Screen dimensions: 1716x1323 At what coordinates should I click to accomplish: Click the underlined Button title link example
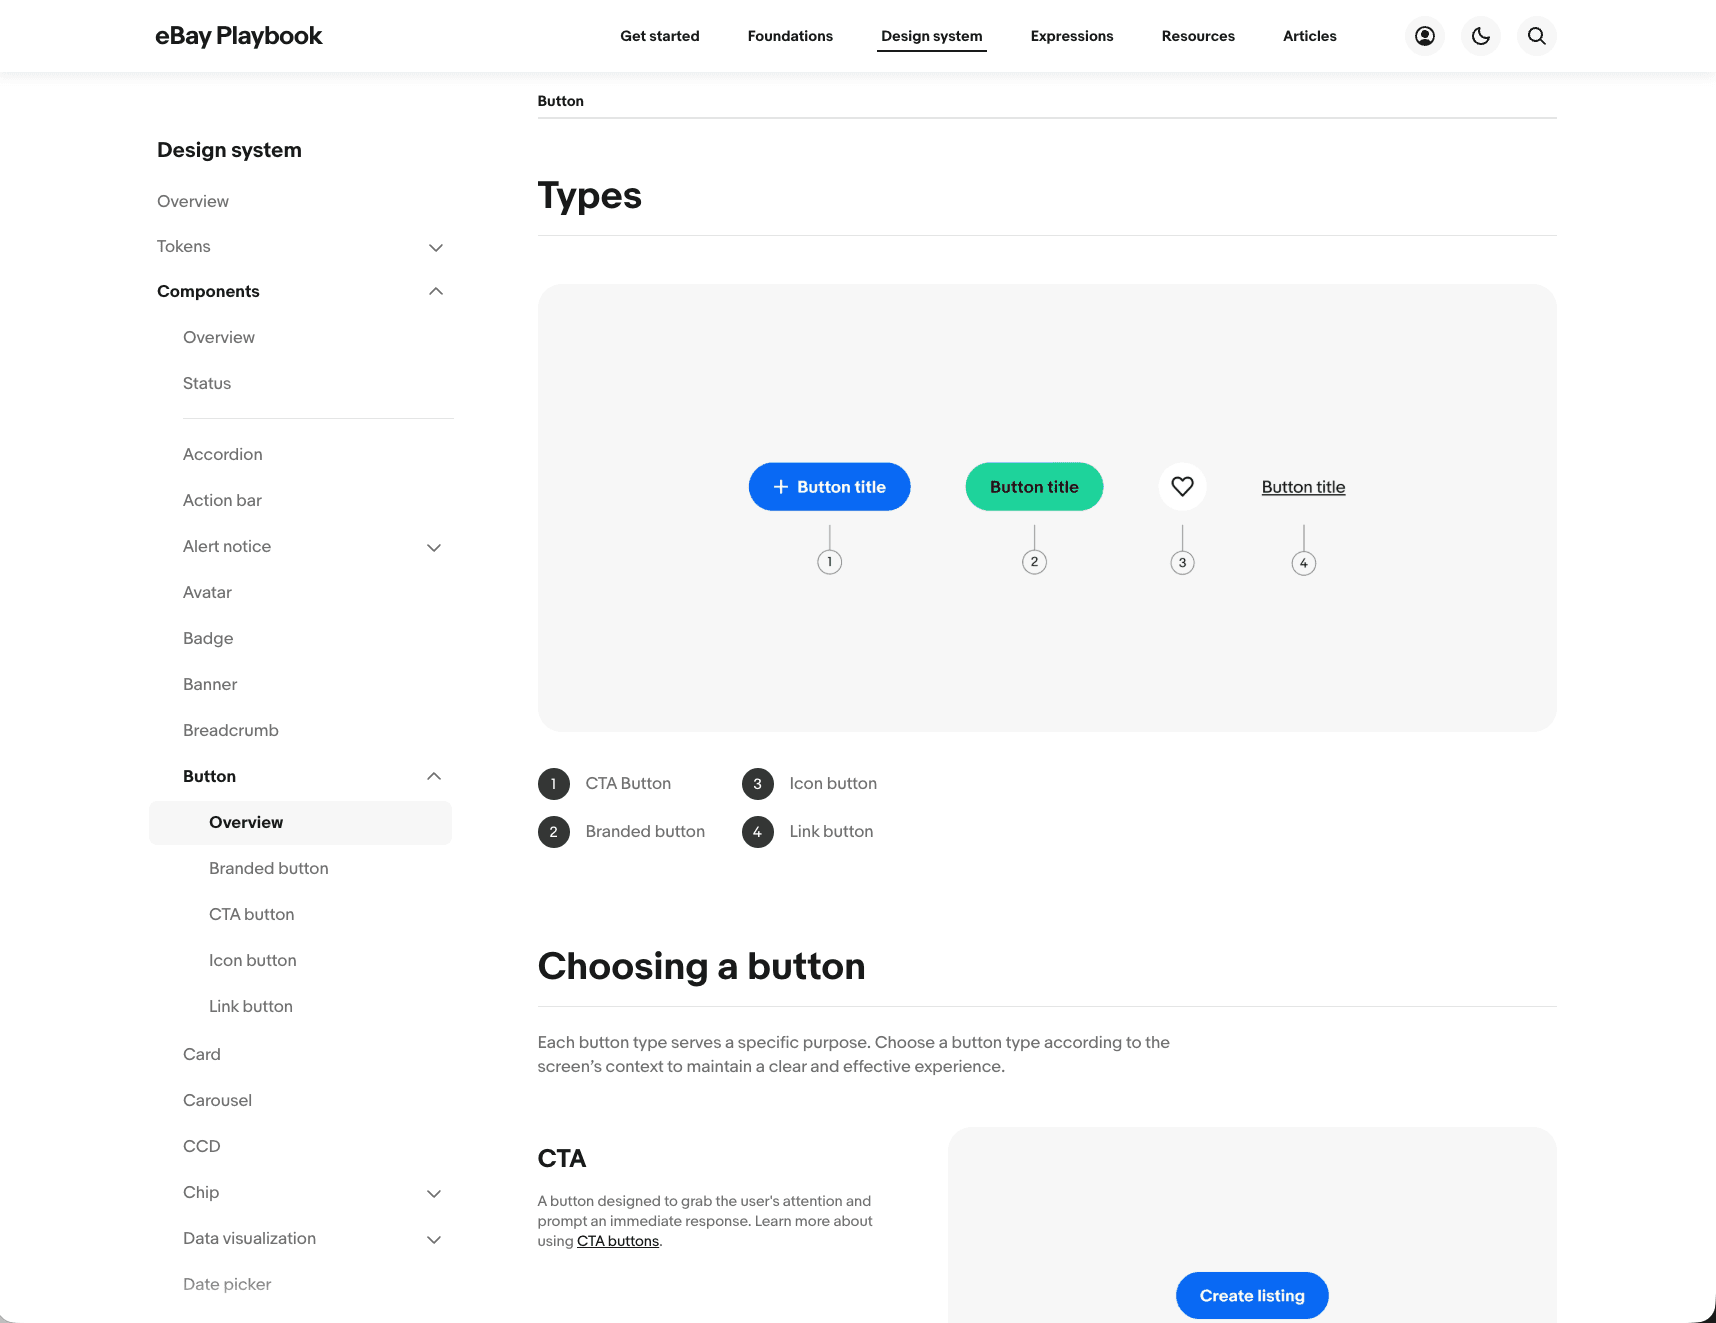coord(1303,487)
